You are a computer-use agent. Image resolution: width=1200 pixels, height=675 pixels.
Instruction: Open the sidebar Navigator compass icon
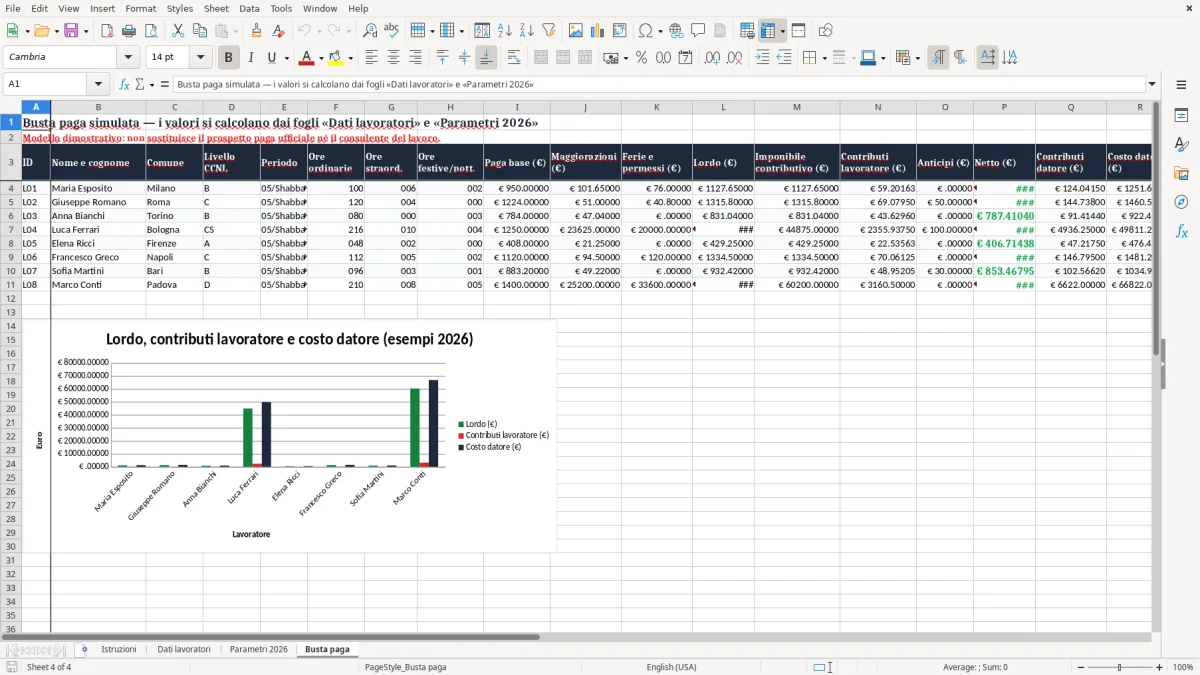click(1181, 202)
